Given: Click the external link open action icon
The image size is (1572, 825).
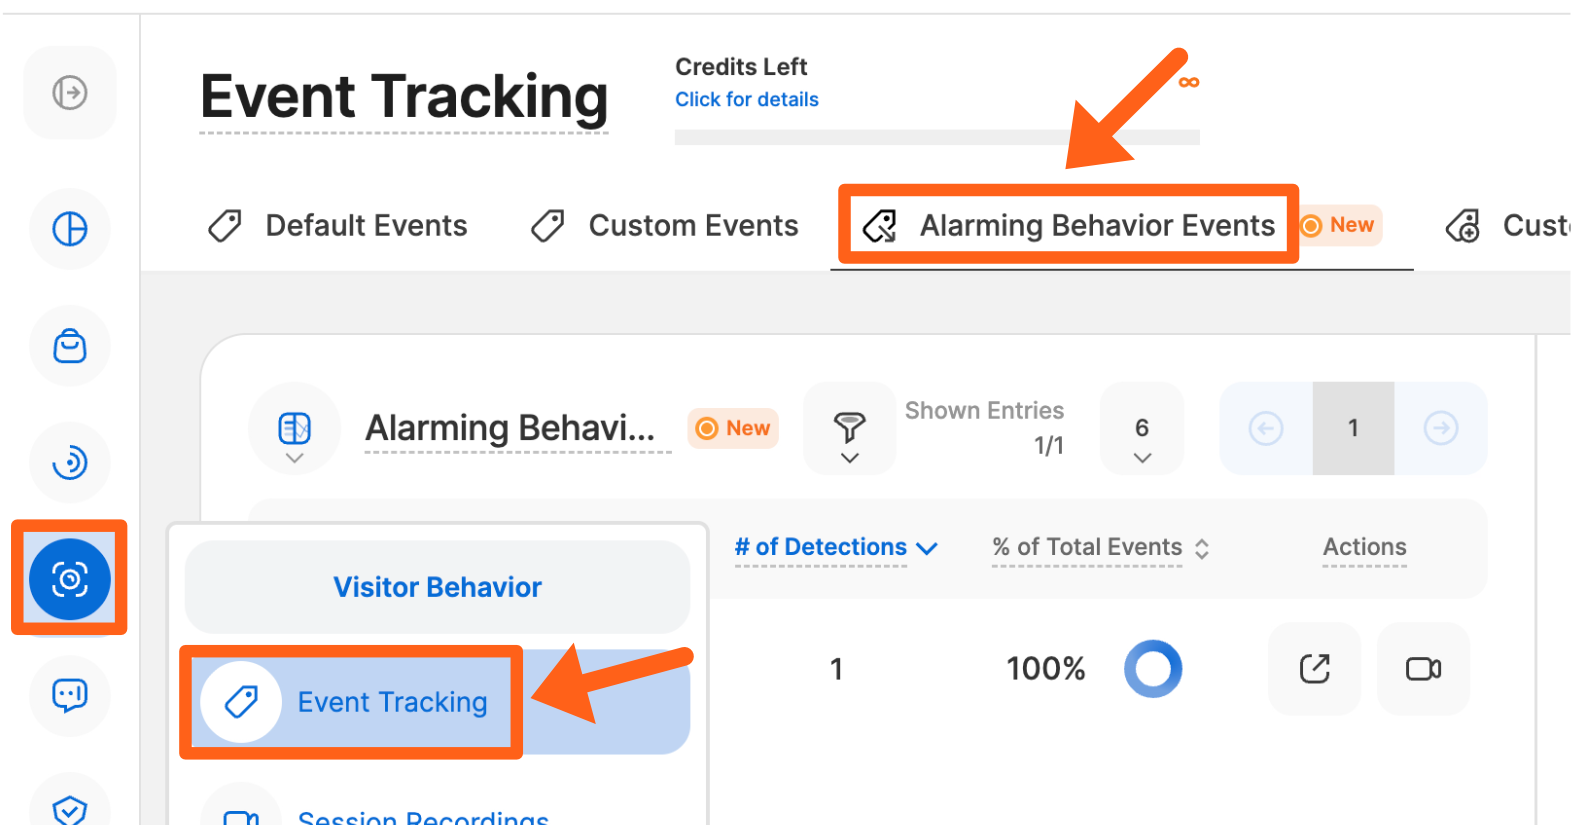Looking at the screenshot, I should click(1315, 669).
